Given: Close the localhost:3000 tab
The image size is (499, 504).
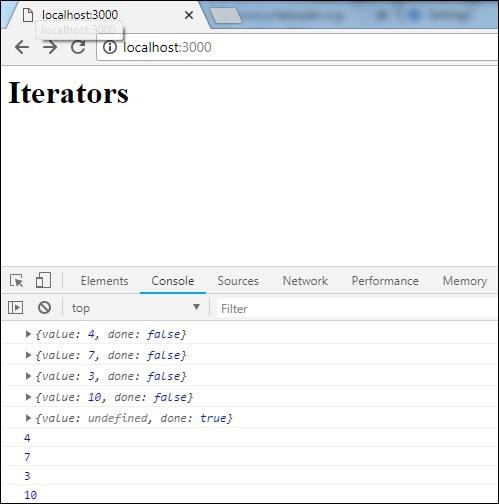Looking at the screenshot, I should click(189, 15).
